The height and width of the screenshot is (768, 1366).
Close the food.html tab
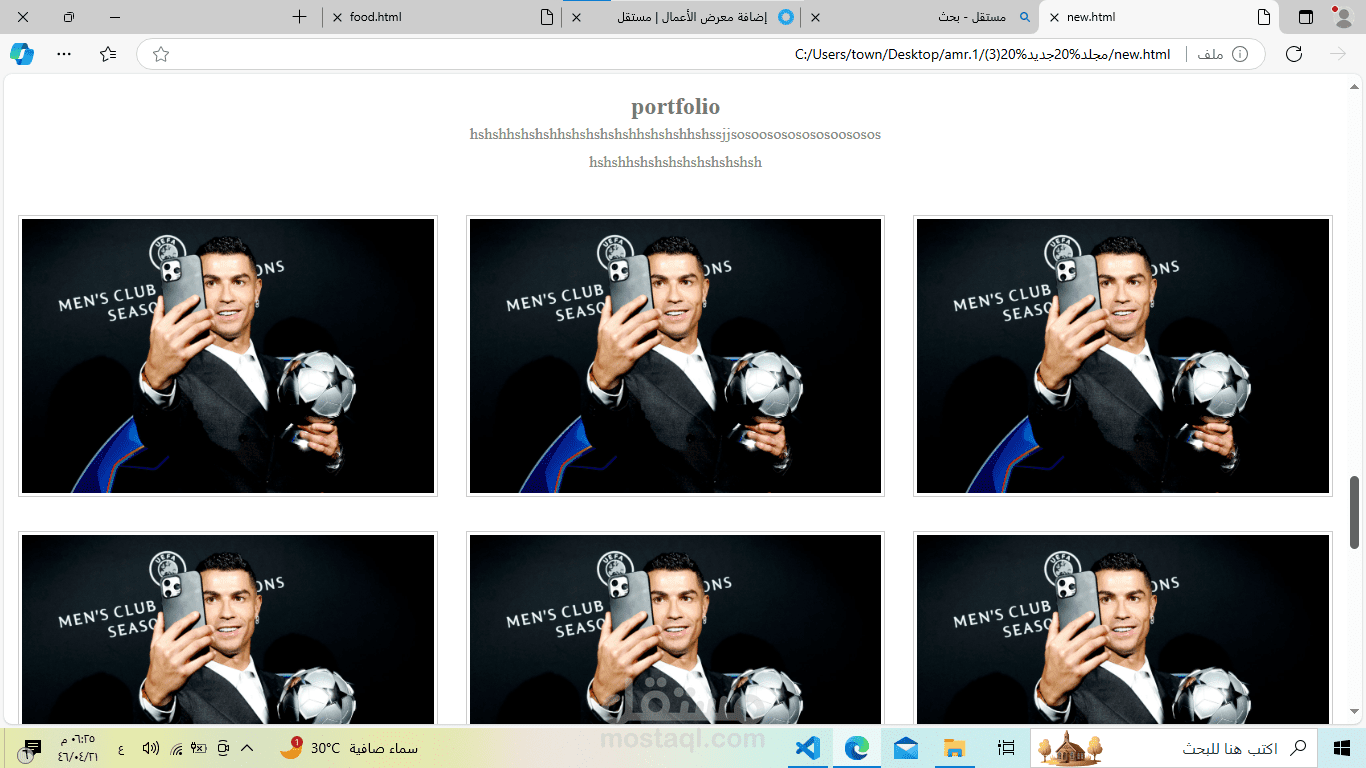pyautogui.click(x=337, y=17)
